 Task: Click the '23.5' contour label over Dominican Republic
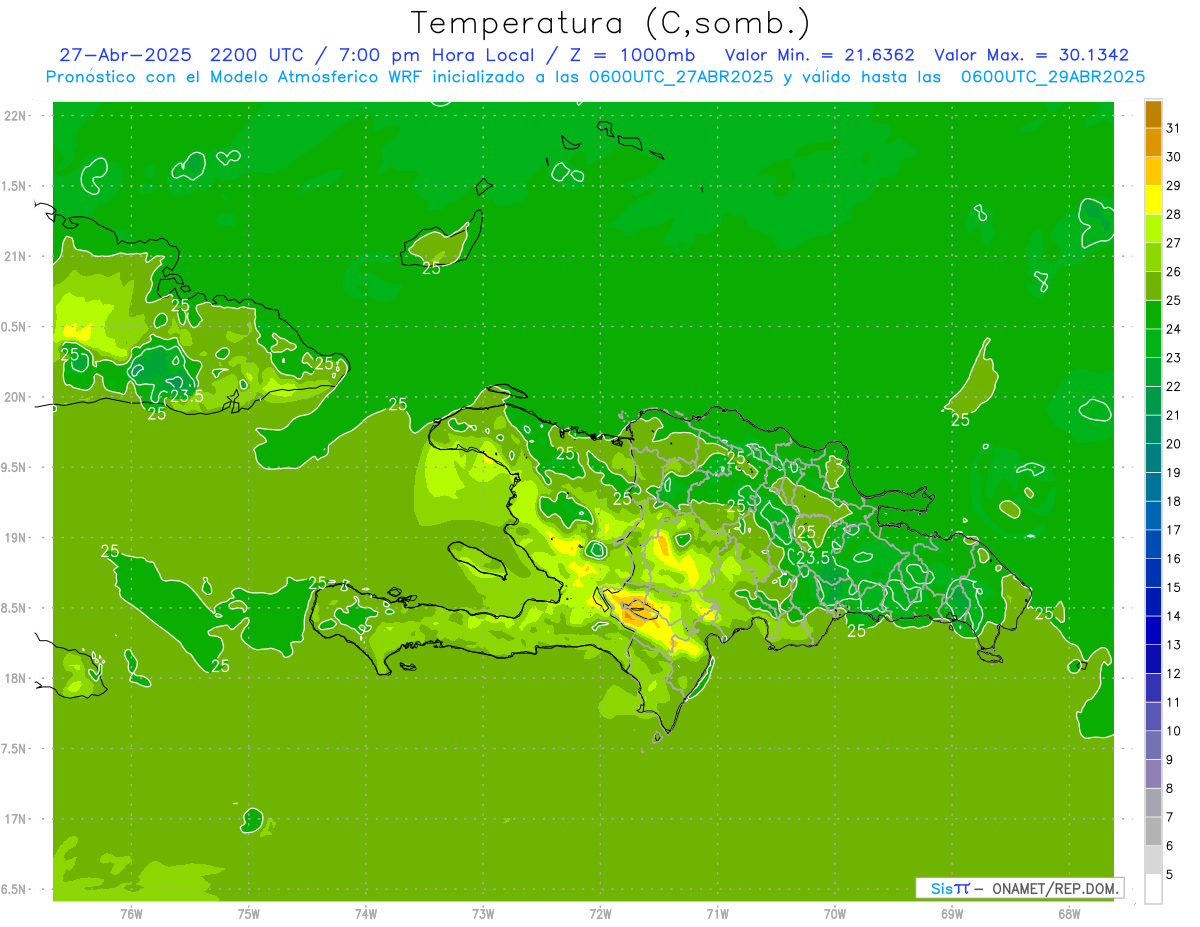pos(813,558)
